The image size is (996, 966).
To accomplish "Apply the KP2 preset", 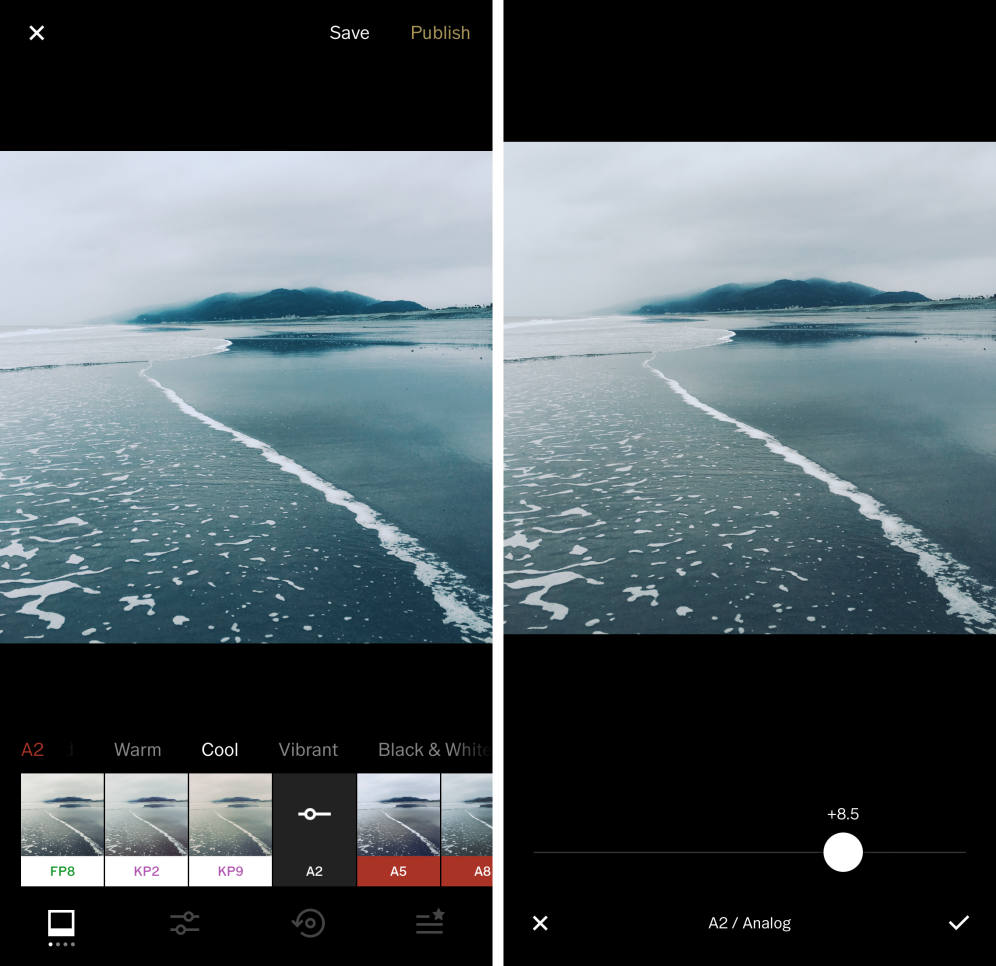I will pos(145,829).
